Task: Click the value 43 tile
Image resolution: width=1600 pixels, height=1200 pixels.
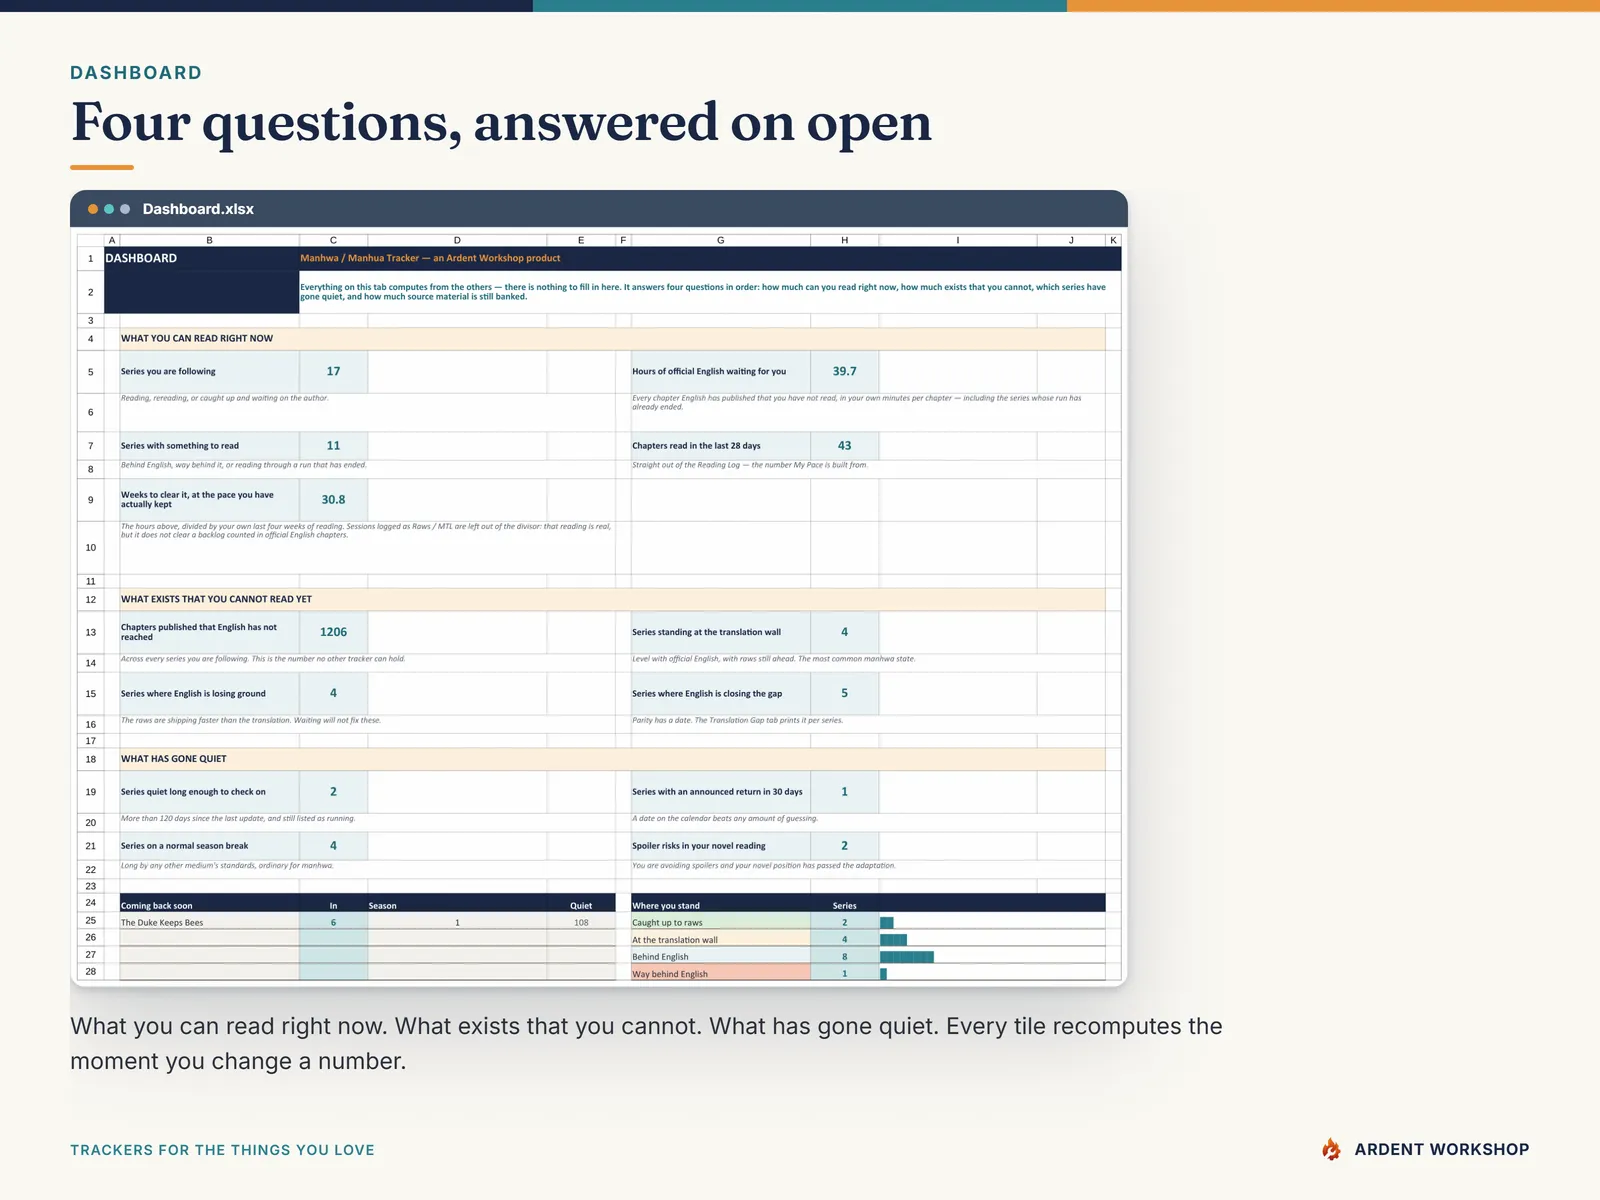Action: coord(844,446)
